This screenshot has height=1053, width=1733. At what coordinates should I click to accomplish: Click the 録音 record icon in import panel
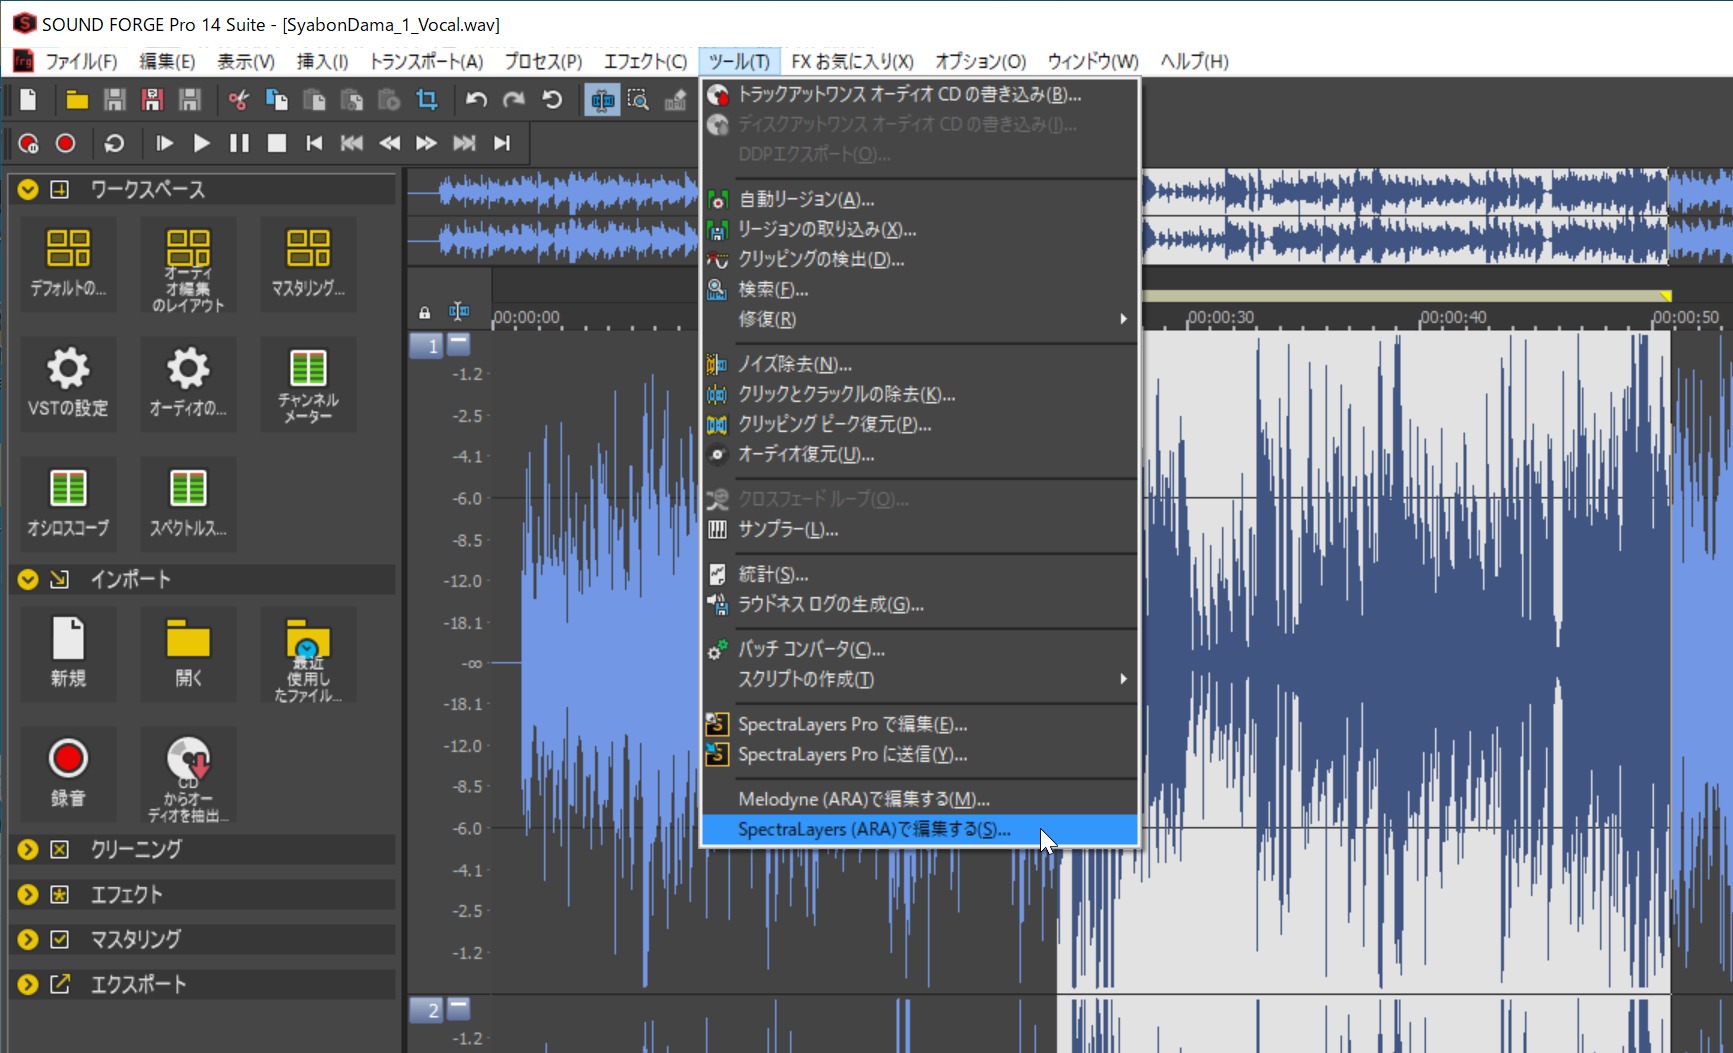click(68, 774)
